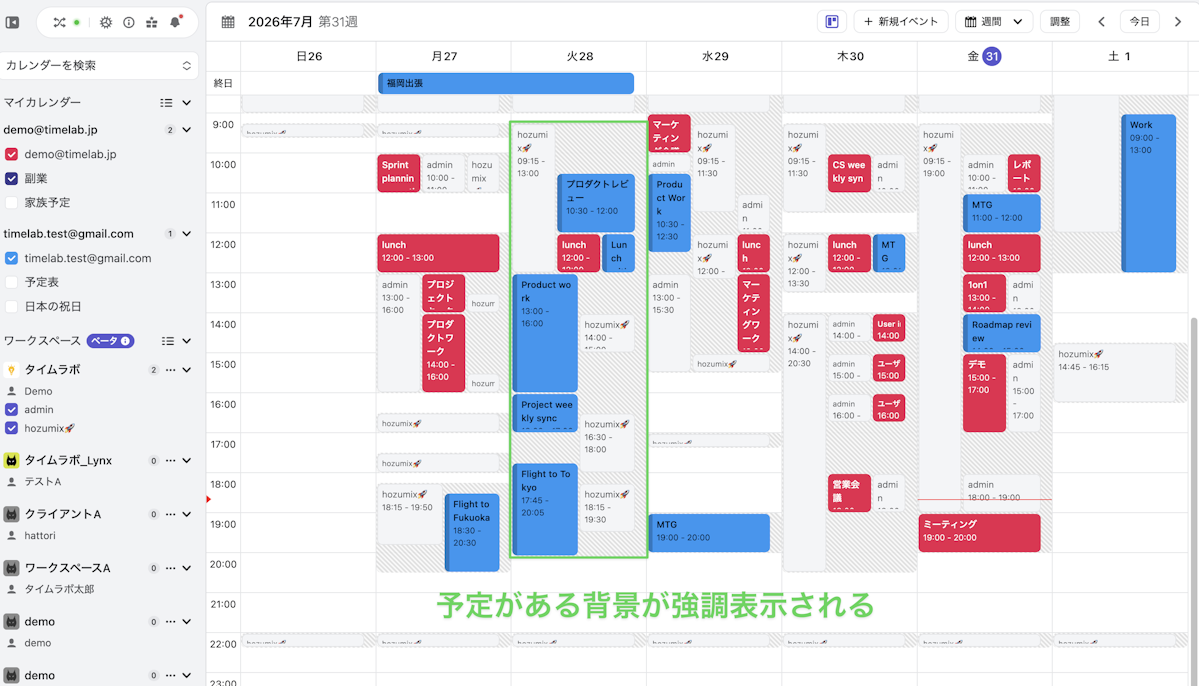Open more options for クライアントA
1199x686 pixels.
click(171, 514)
